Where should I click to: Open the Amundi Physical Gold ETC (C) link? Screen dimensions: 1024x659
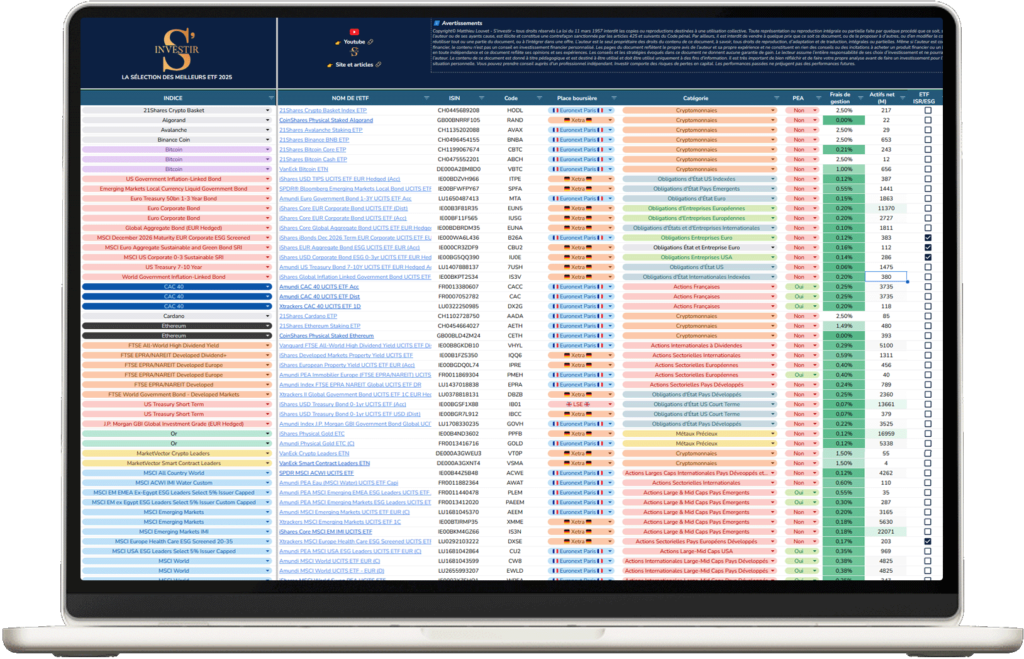coord(317,443)
